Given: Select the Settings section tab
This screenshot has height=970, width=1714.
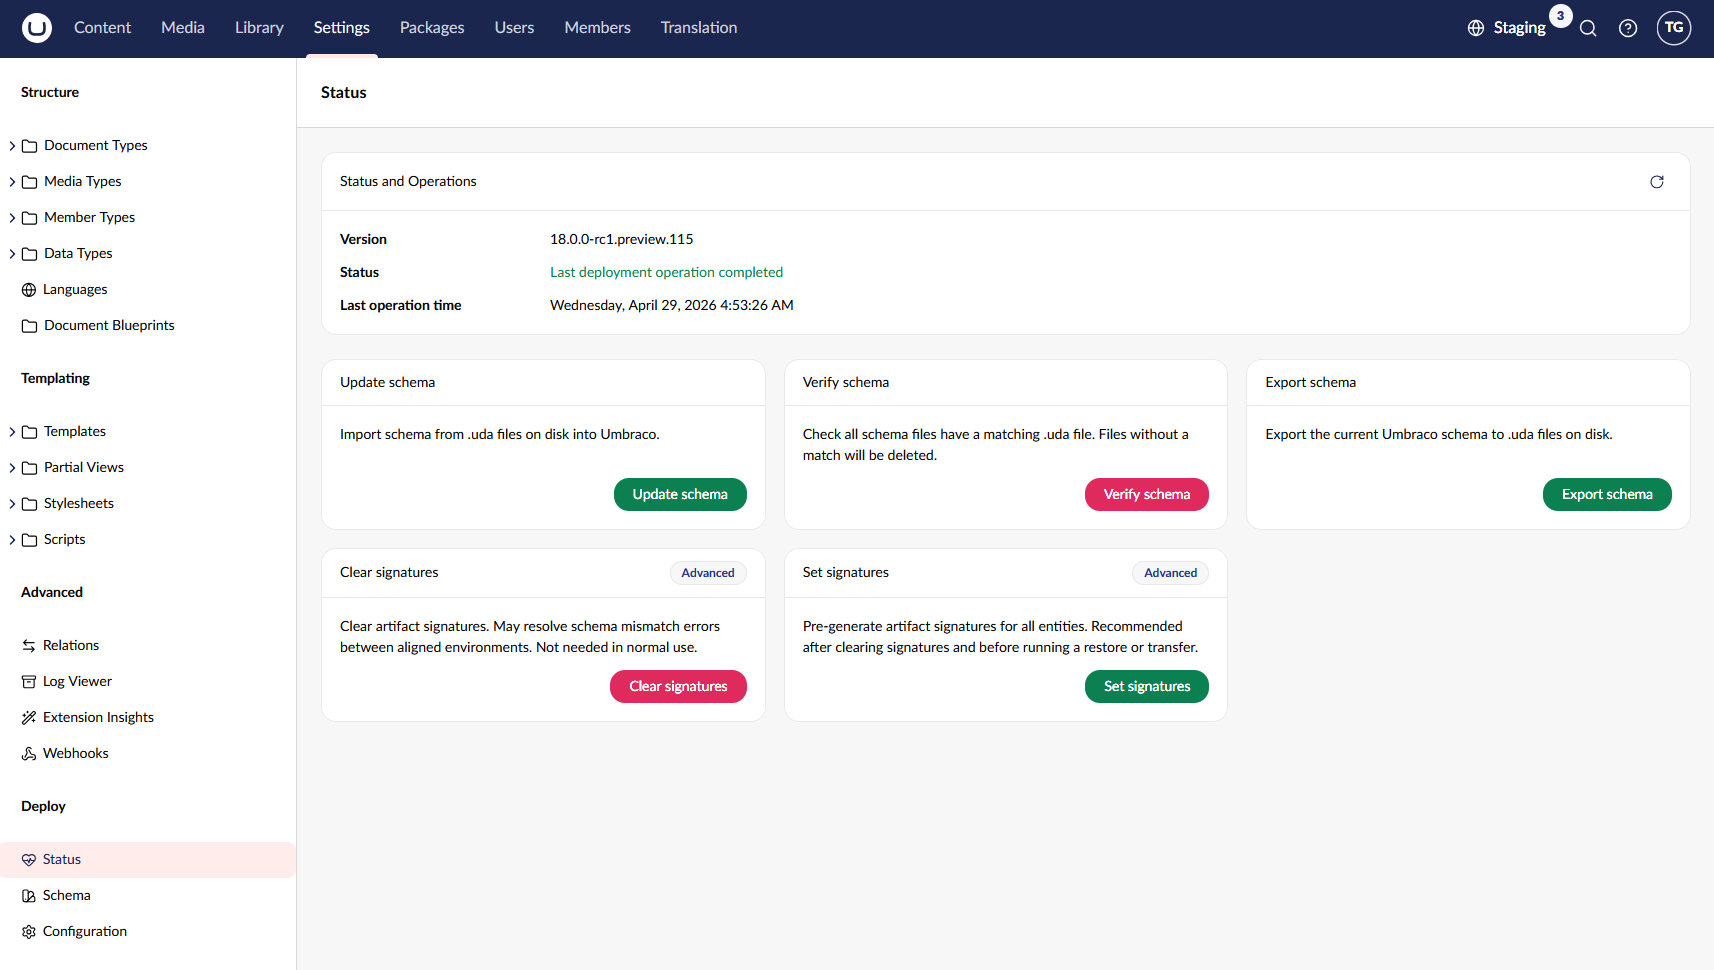Looking at the screenshot, I should pyautogui.click(x=341, y=28).
